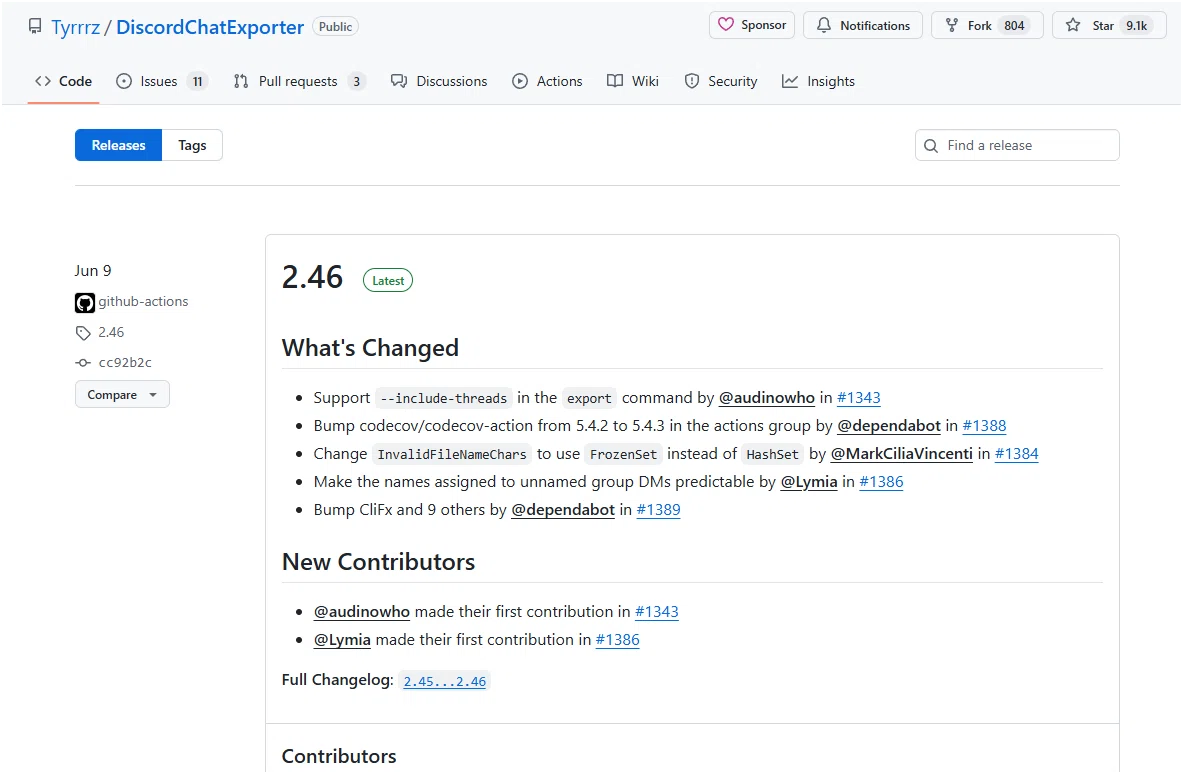Click the github-actions avatar icon
The height and width of the screenshot is (774, 1183).
point(84,303)
